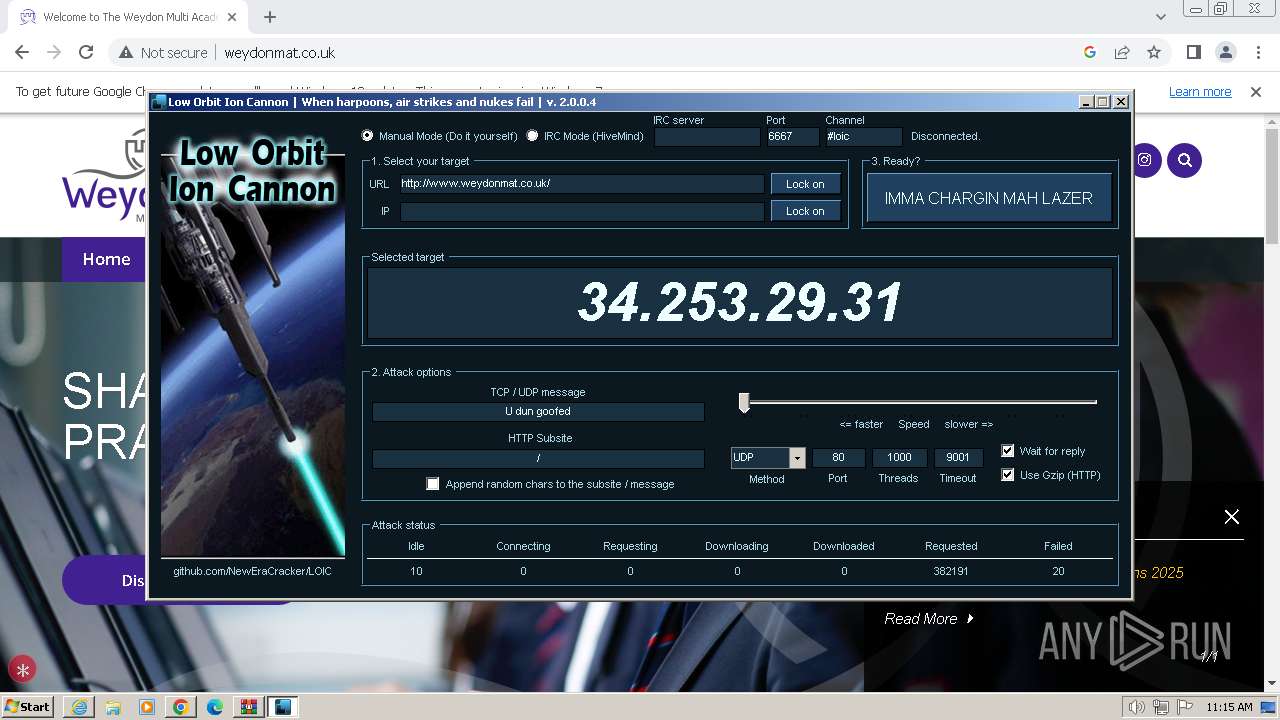Open WinRAR from the taskbar
The height and width of the screenshot is (720, 1280).
[x=249, y=707]
